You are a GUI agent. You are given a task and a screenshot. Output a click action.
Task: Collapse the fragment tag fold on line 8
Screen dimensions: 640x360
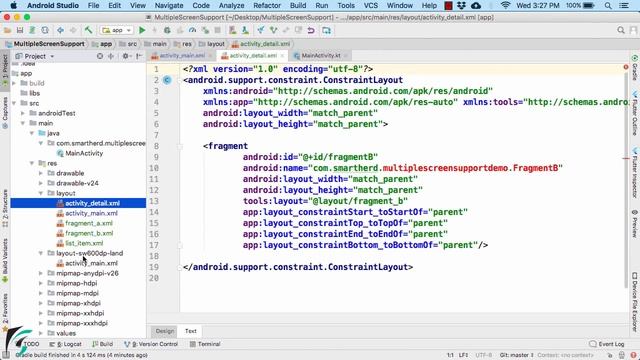[x=180, y=146]
